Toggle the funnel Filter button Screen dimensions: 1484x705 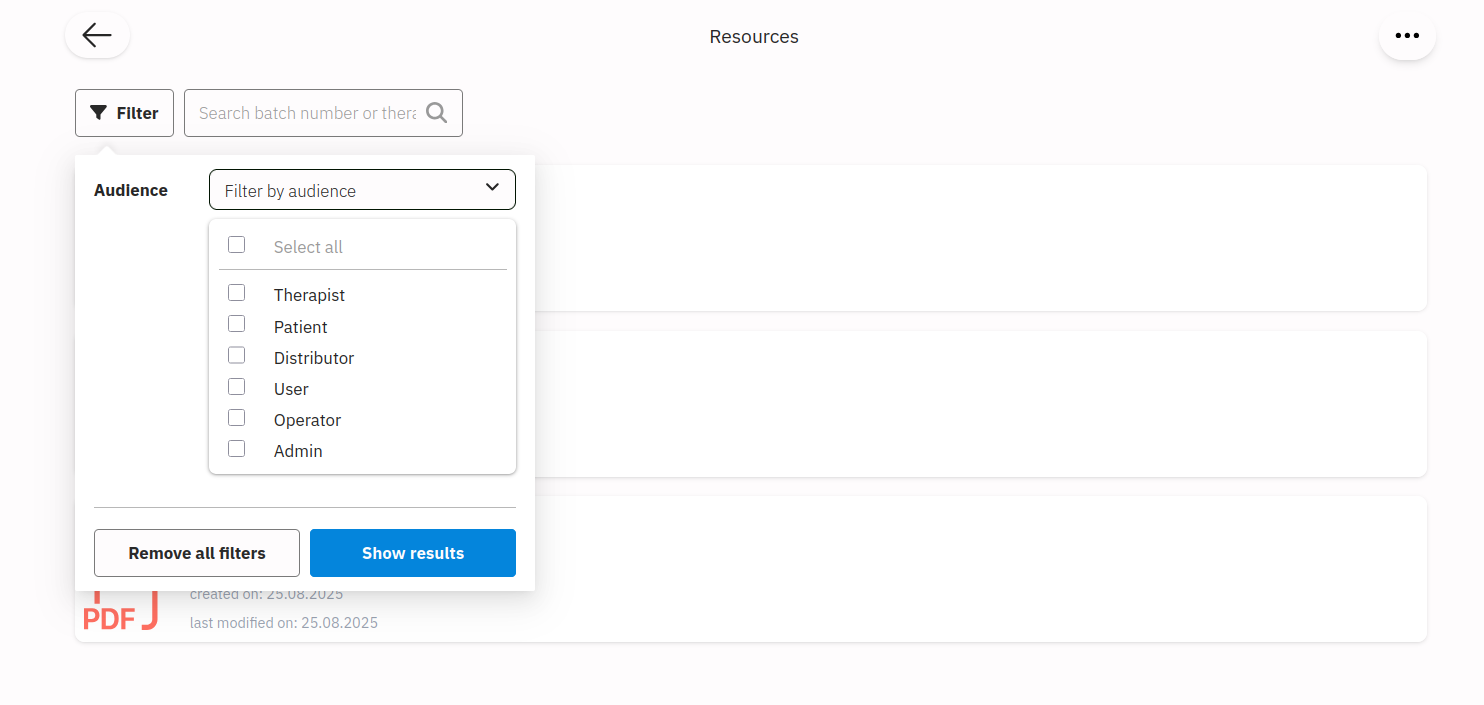click(x=124, y=113)
